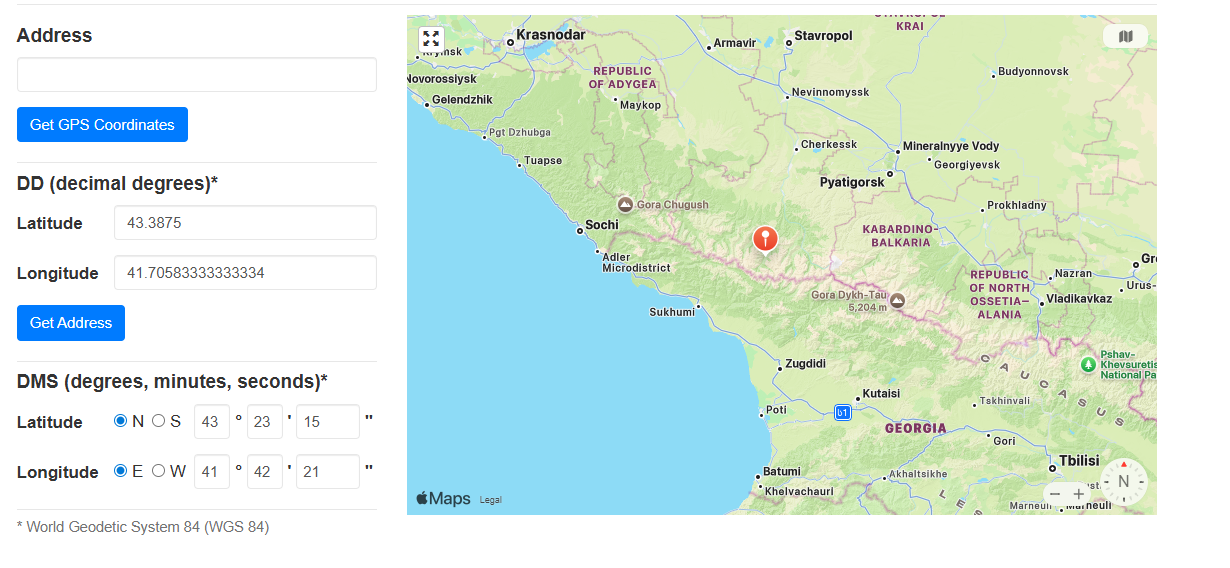The width and height of the screenshot is (1230, 568).
Task: Click the Sochi city label
Action: pyautogui.click(x=602, y=225)
